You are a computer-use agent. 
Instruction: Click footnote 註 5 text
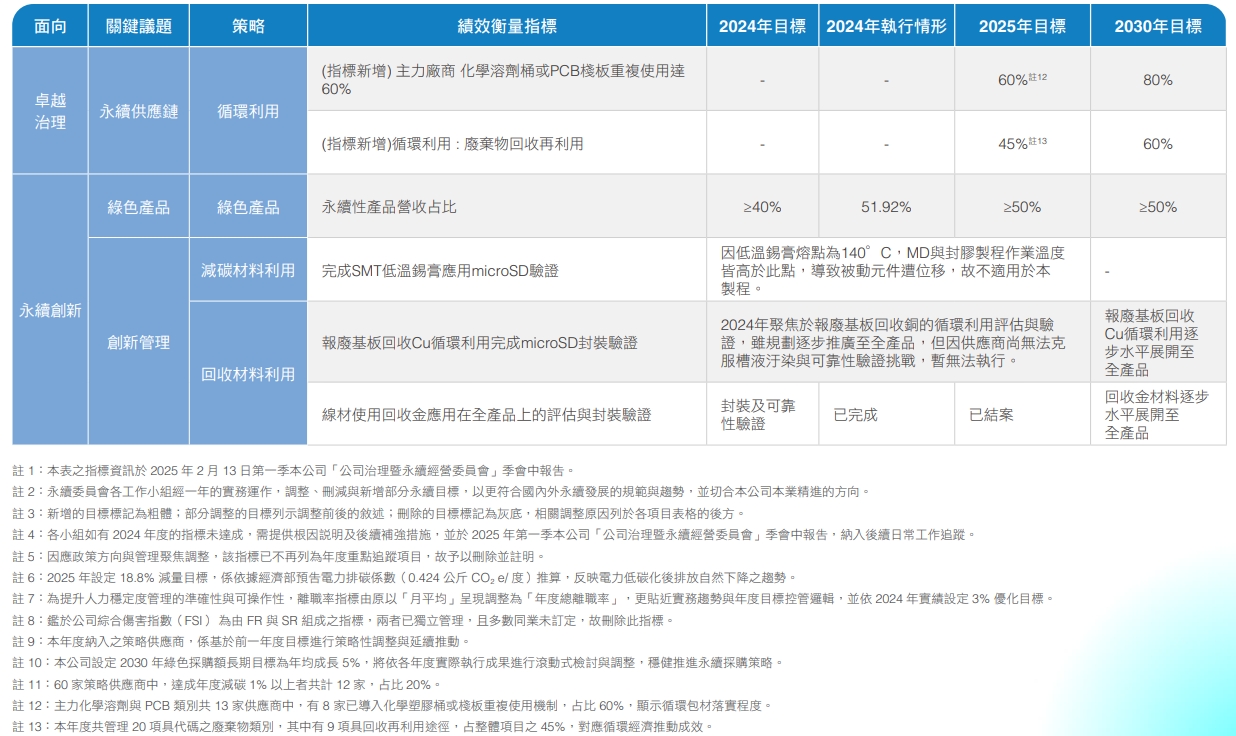coord(280,556)
